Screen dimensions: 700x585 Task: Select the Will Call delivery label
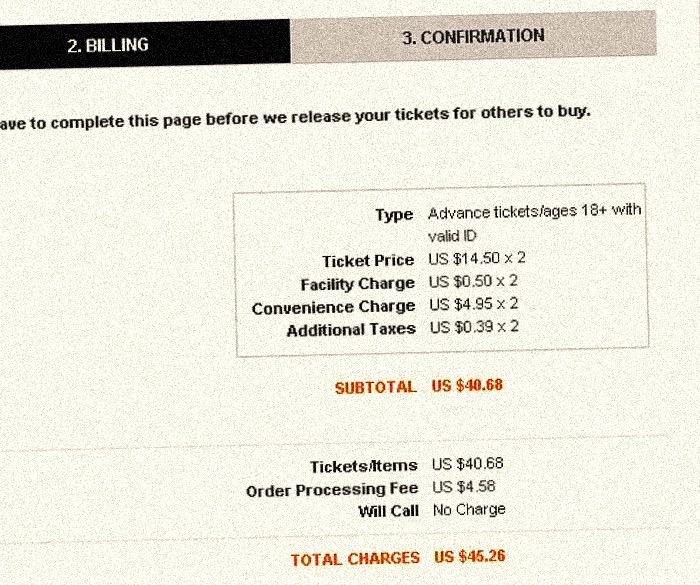[388, 511]
